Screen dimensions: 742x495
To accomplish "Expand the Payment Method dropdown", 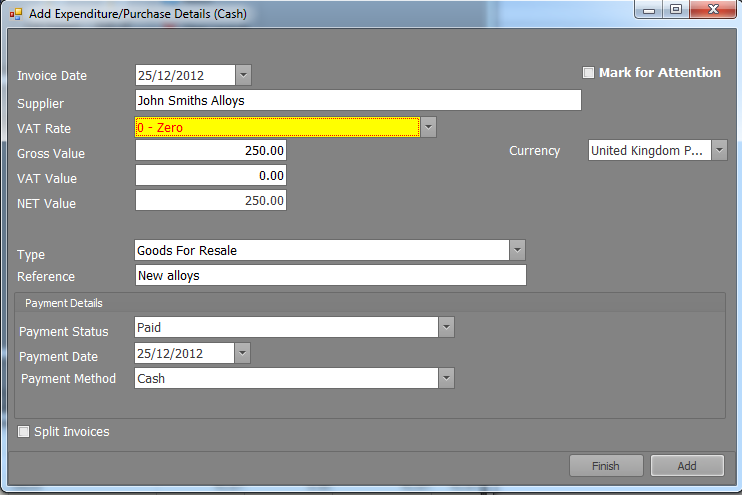I will 447,378.
